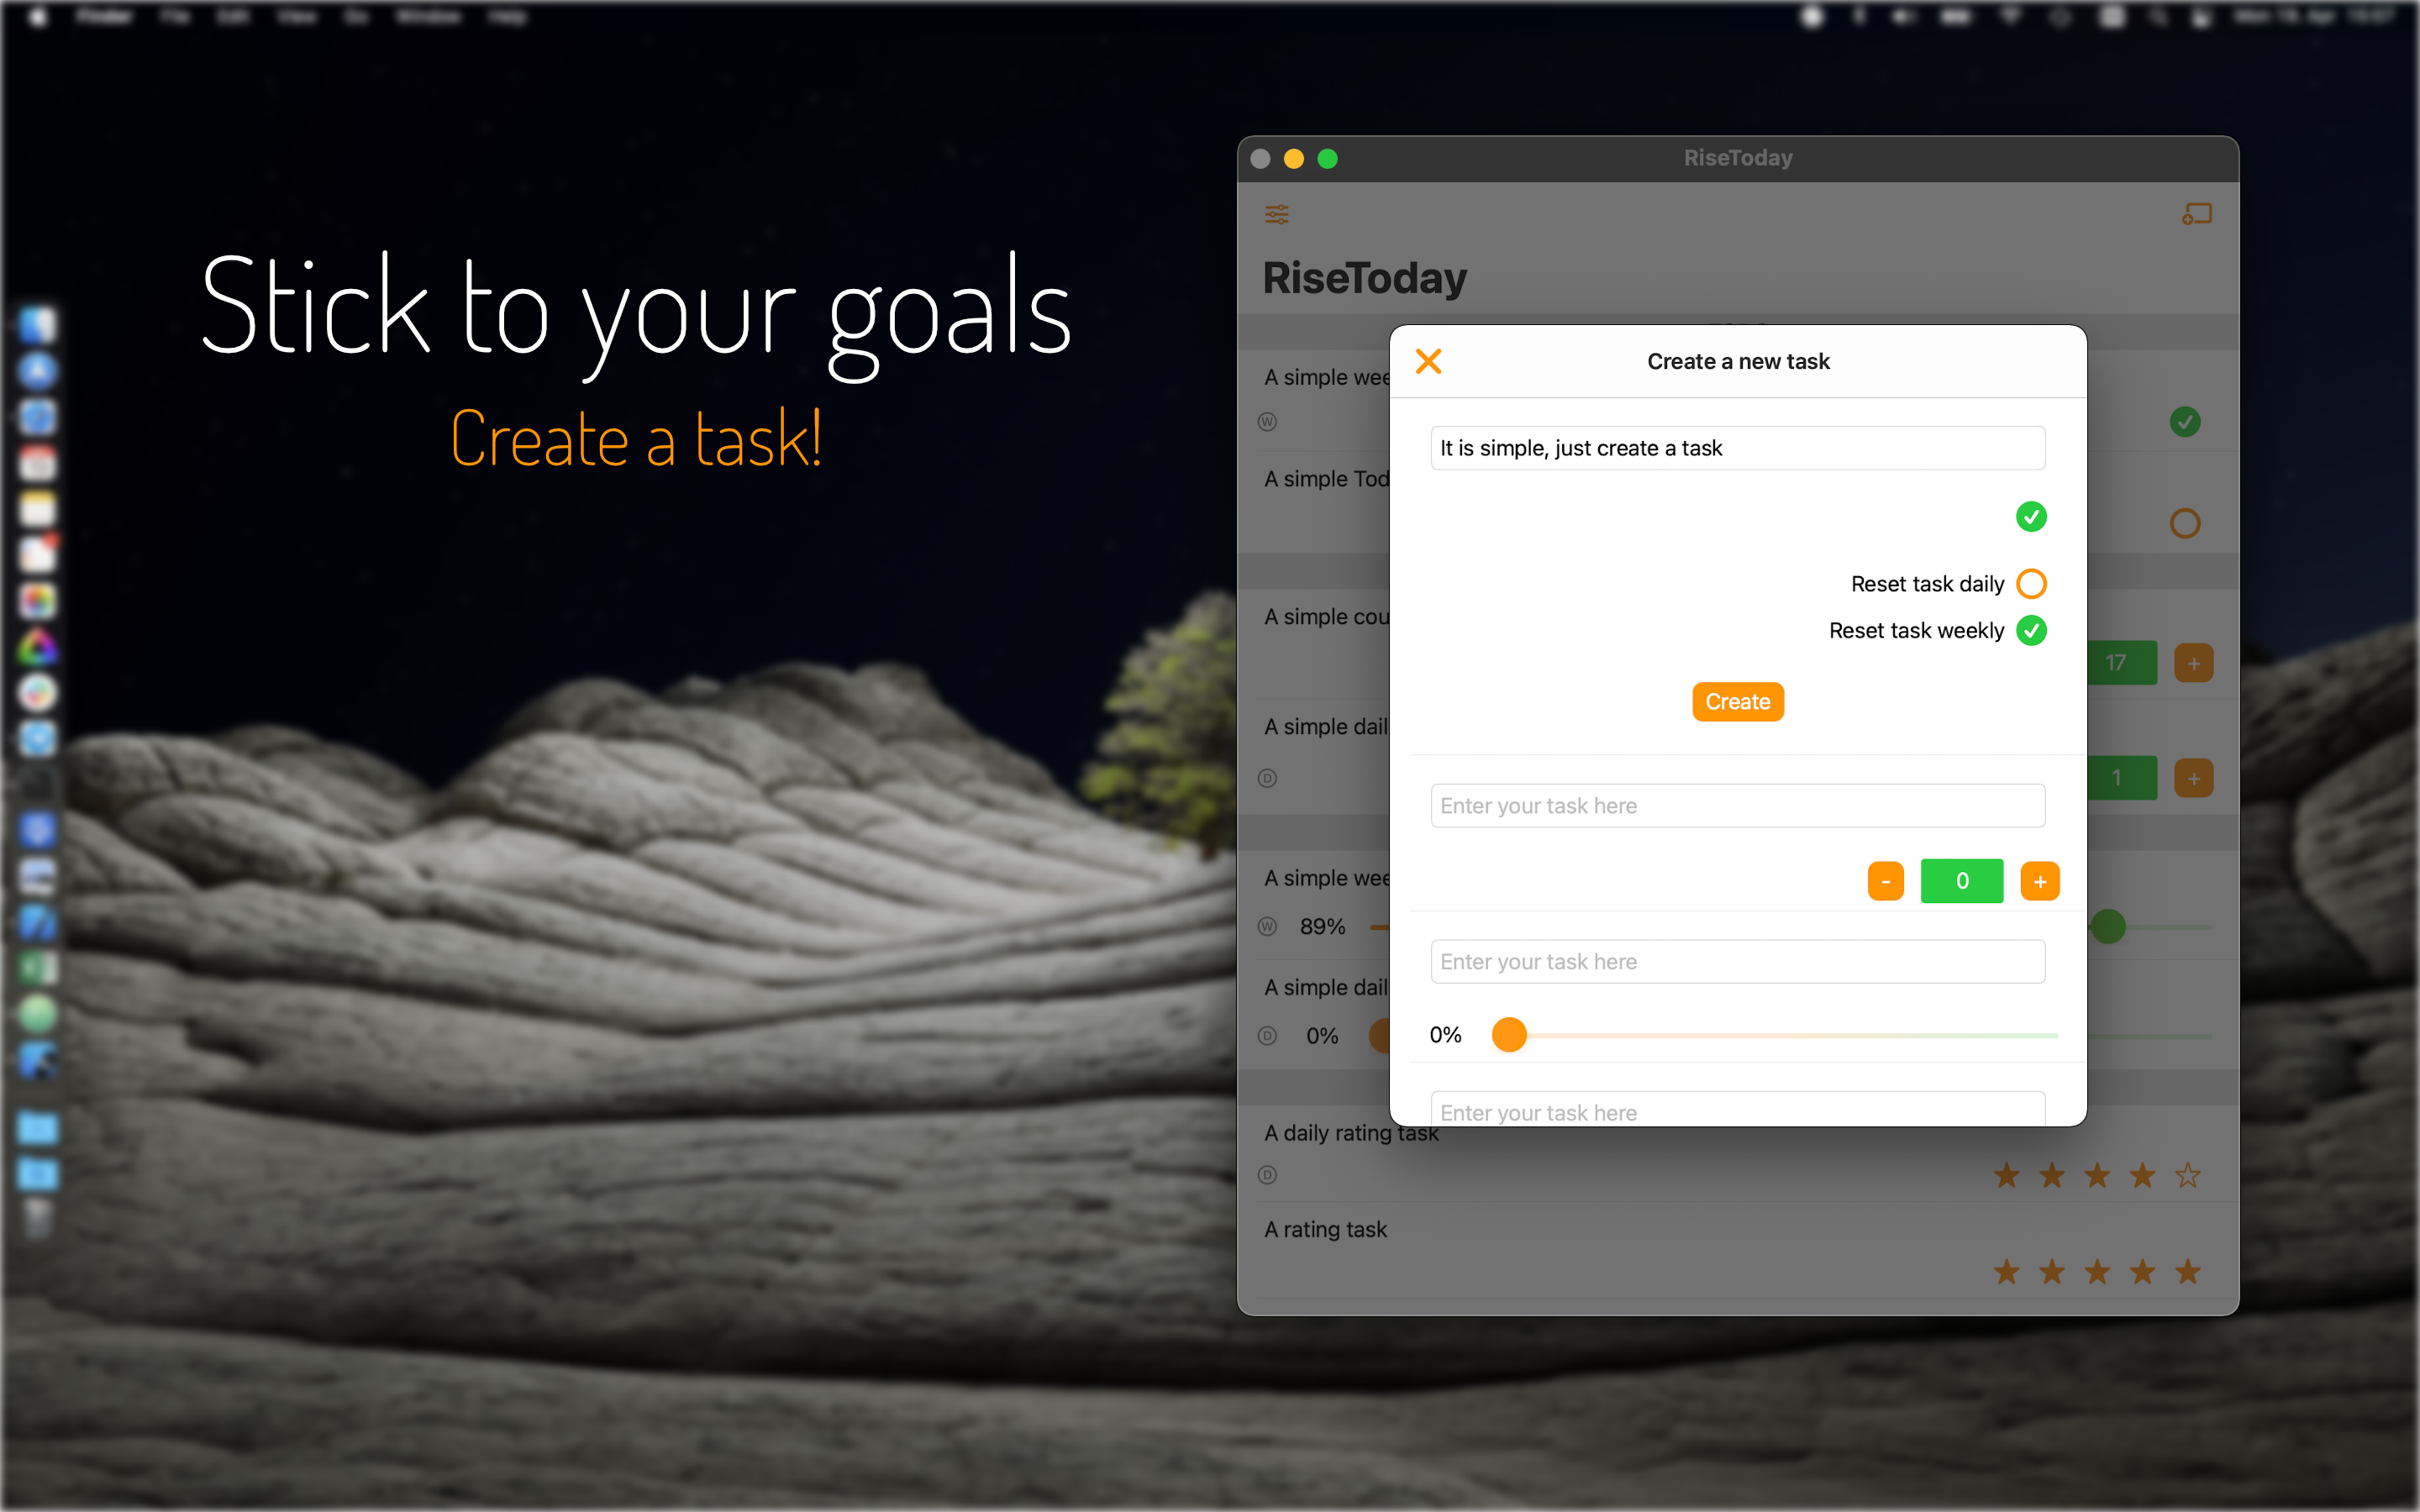Click the W badge beside 89%
Screen dimensions: 2420x1512
click(1267, 926)
